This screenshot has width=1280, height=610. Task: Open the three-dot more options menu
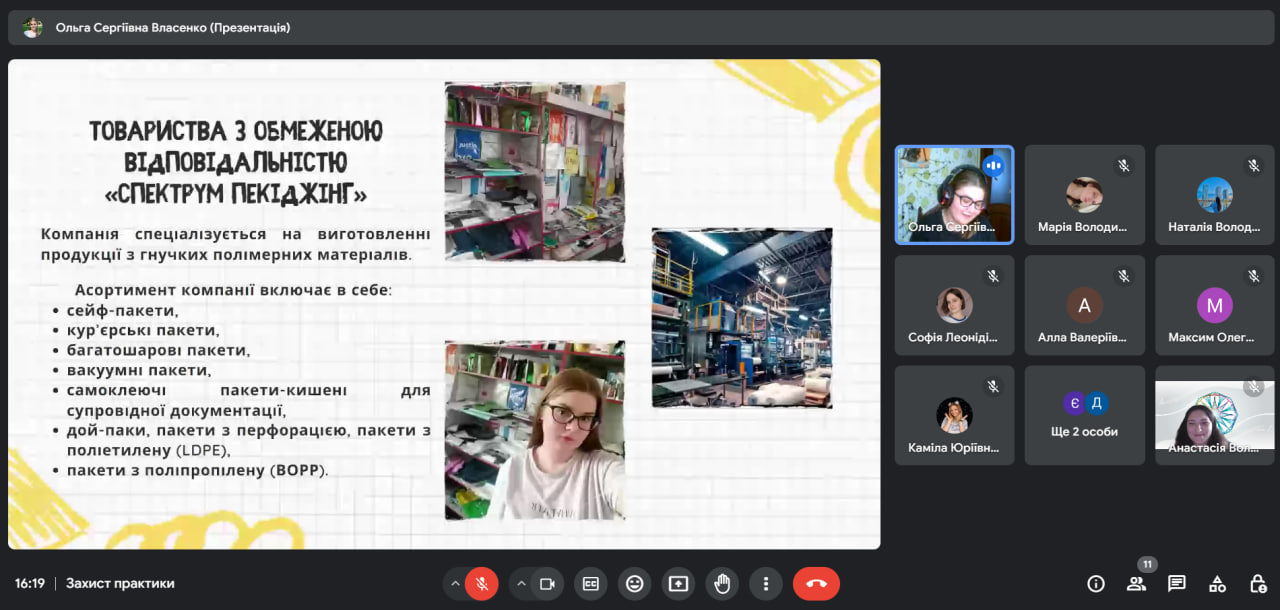pos(766,584)
